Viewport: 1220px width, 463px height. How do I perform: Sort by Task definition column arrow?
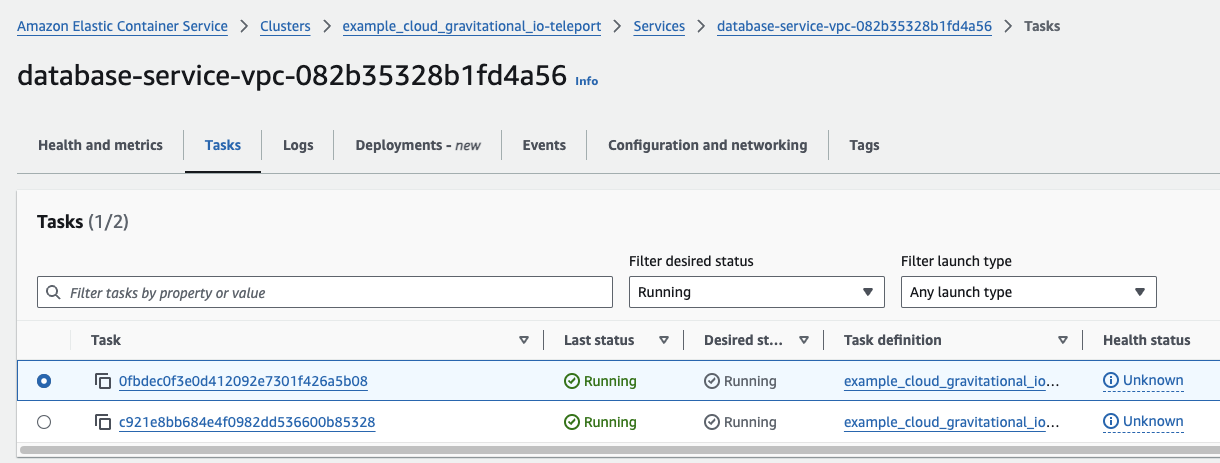pyautogui.click(x=1063, y=340)
